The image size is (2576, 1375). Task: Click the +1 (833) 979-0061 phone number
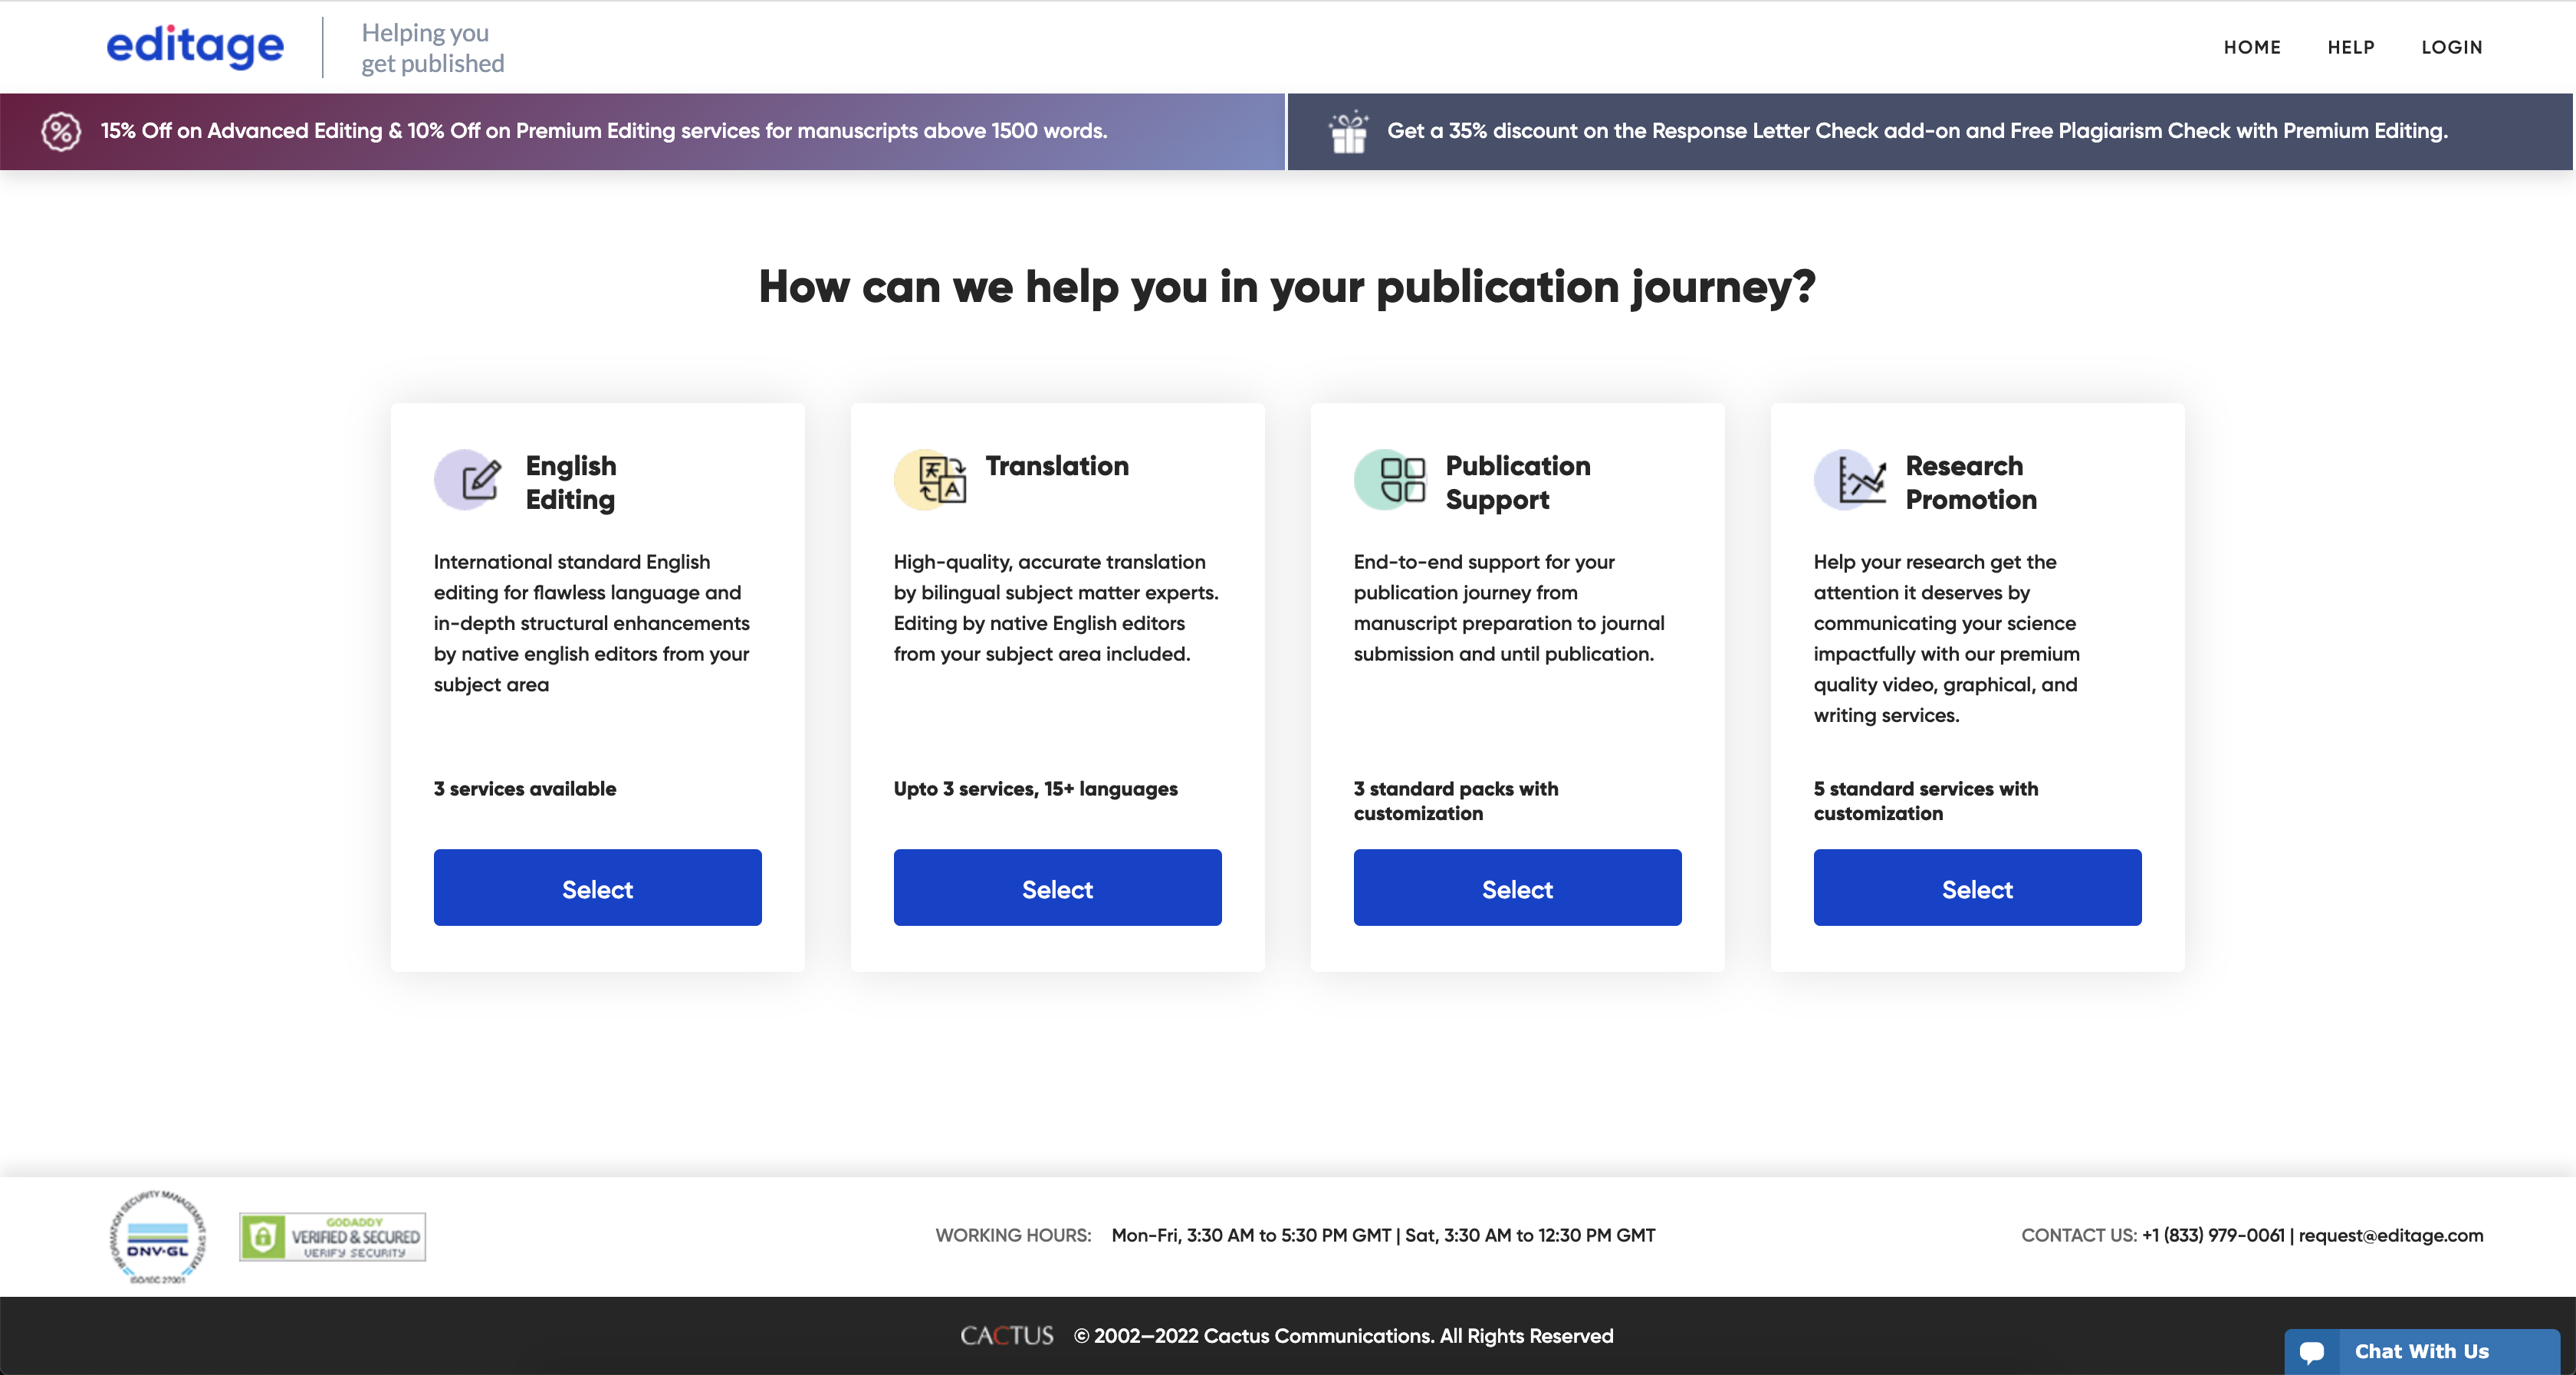(x=2213, y=1236)
